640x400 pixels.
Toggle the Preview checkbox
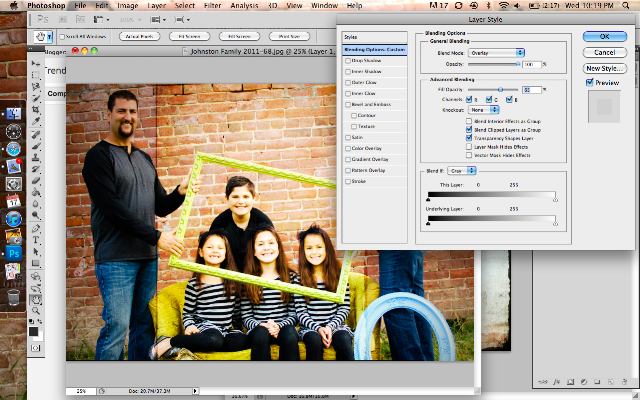589,82
